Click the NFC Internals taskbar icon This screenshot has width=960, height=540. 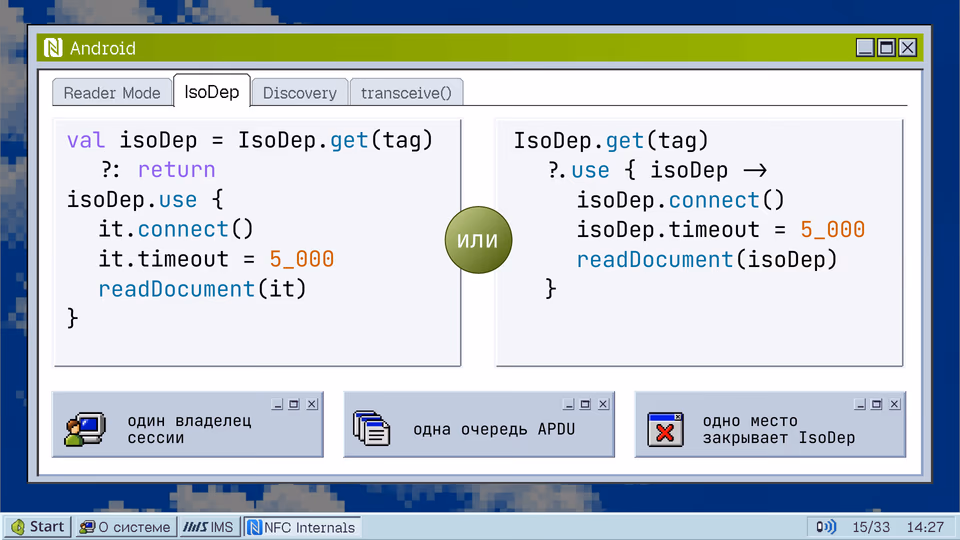[x=254, y=527]
